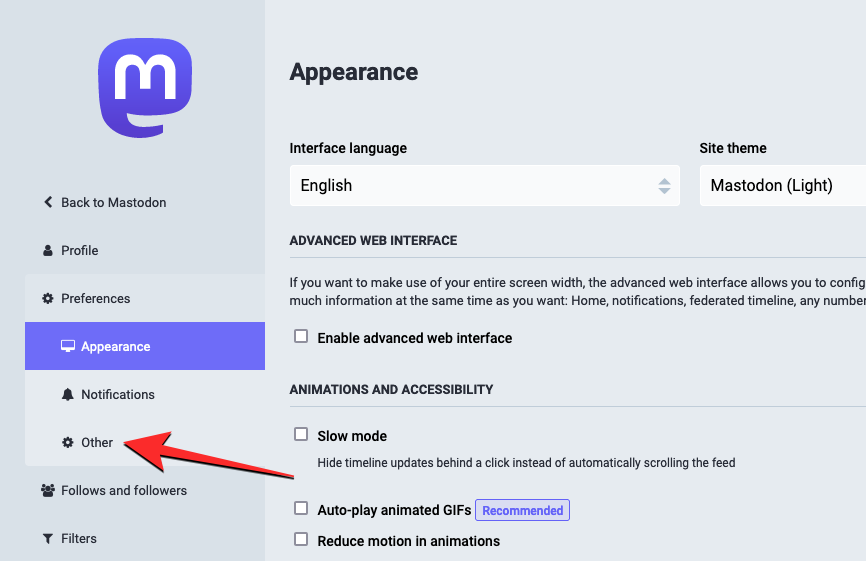Click the Filters funnel icon
The image size is (866, 561).
[48, 538]
